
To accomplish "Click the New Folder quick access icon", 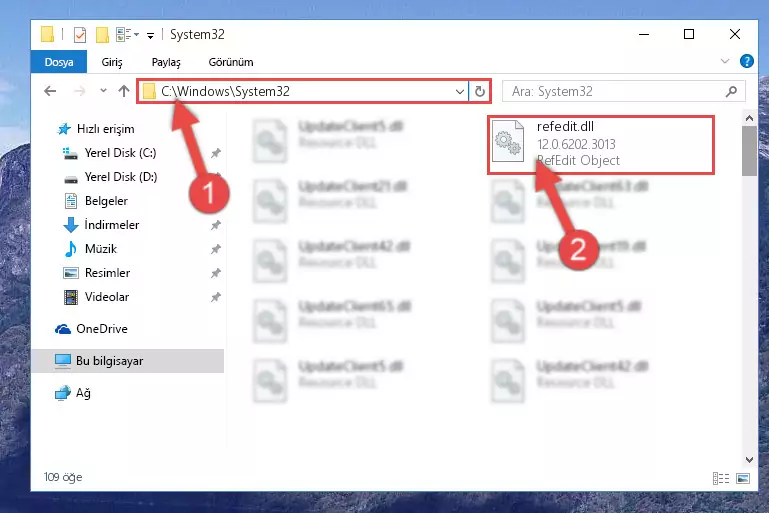I will [102, 35].
